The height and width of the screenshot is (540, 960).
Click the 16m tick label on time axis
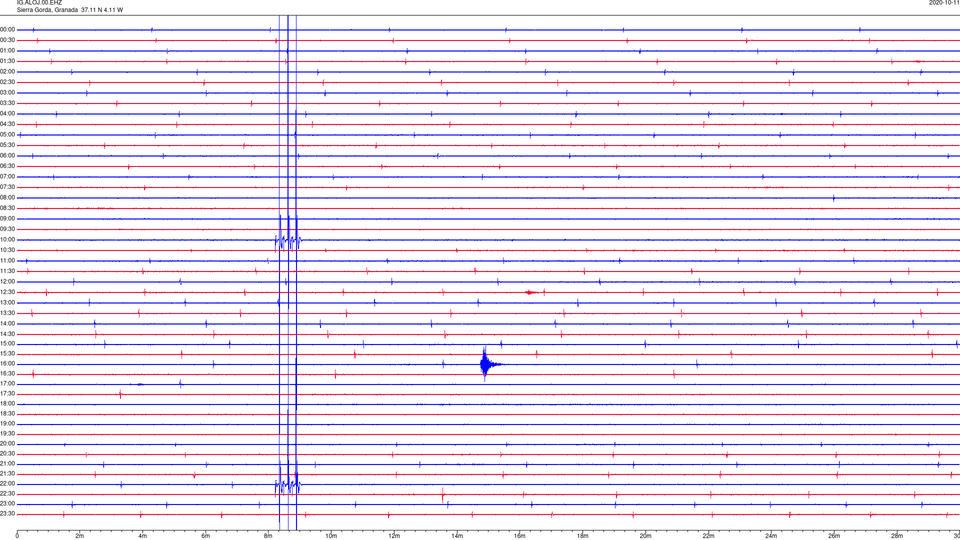pos(520,536)
